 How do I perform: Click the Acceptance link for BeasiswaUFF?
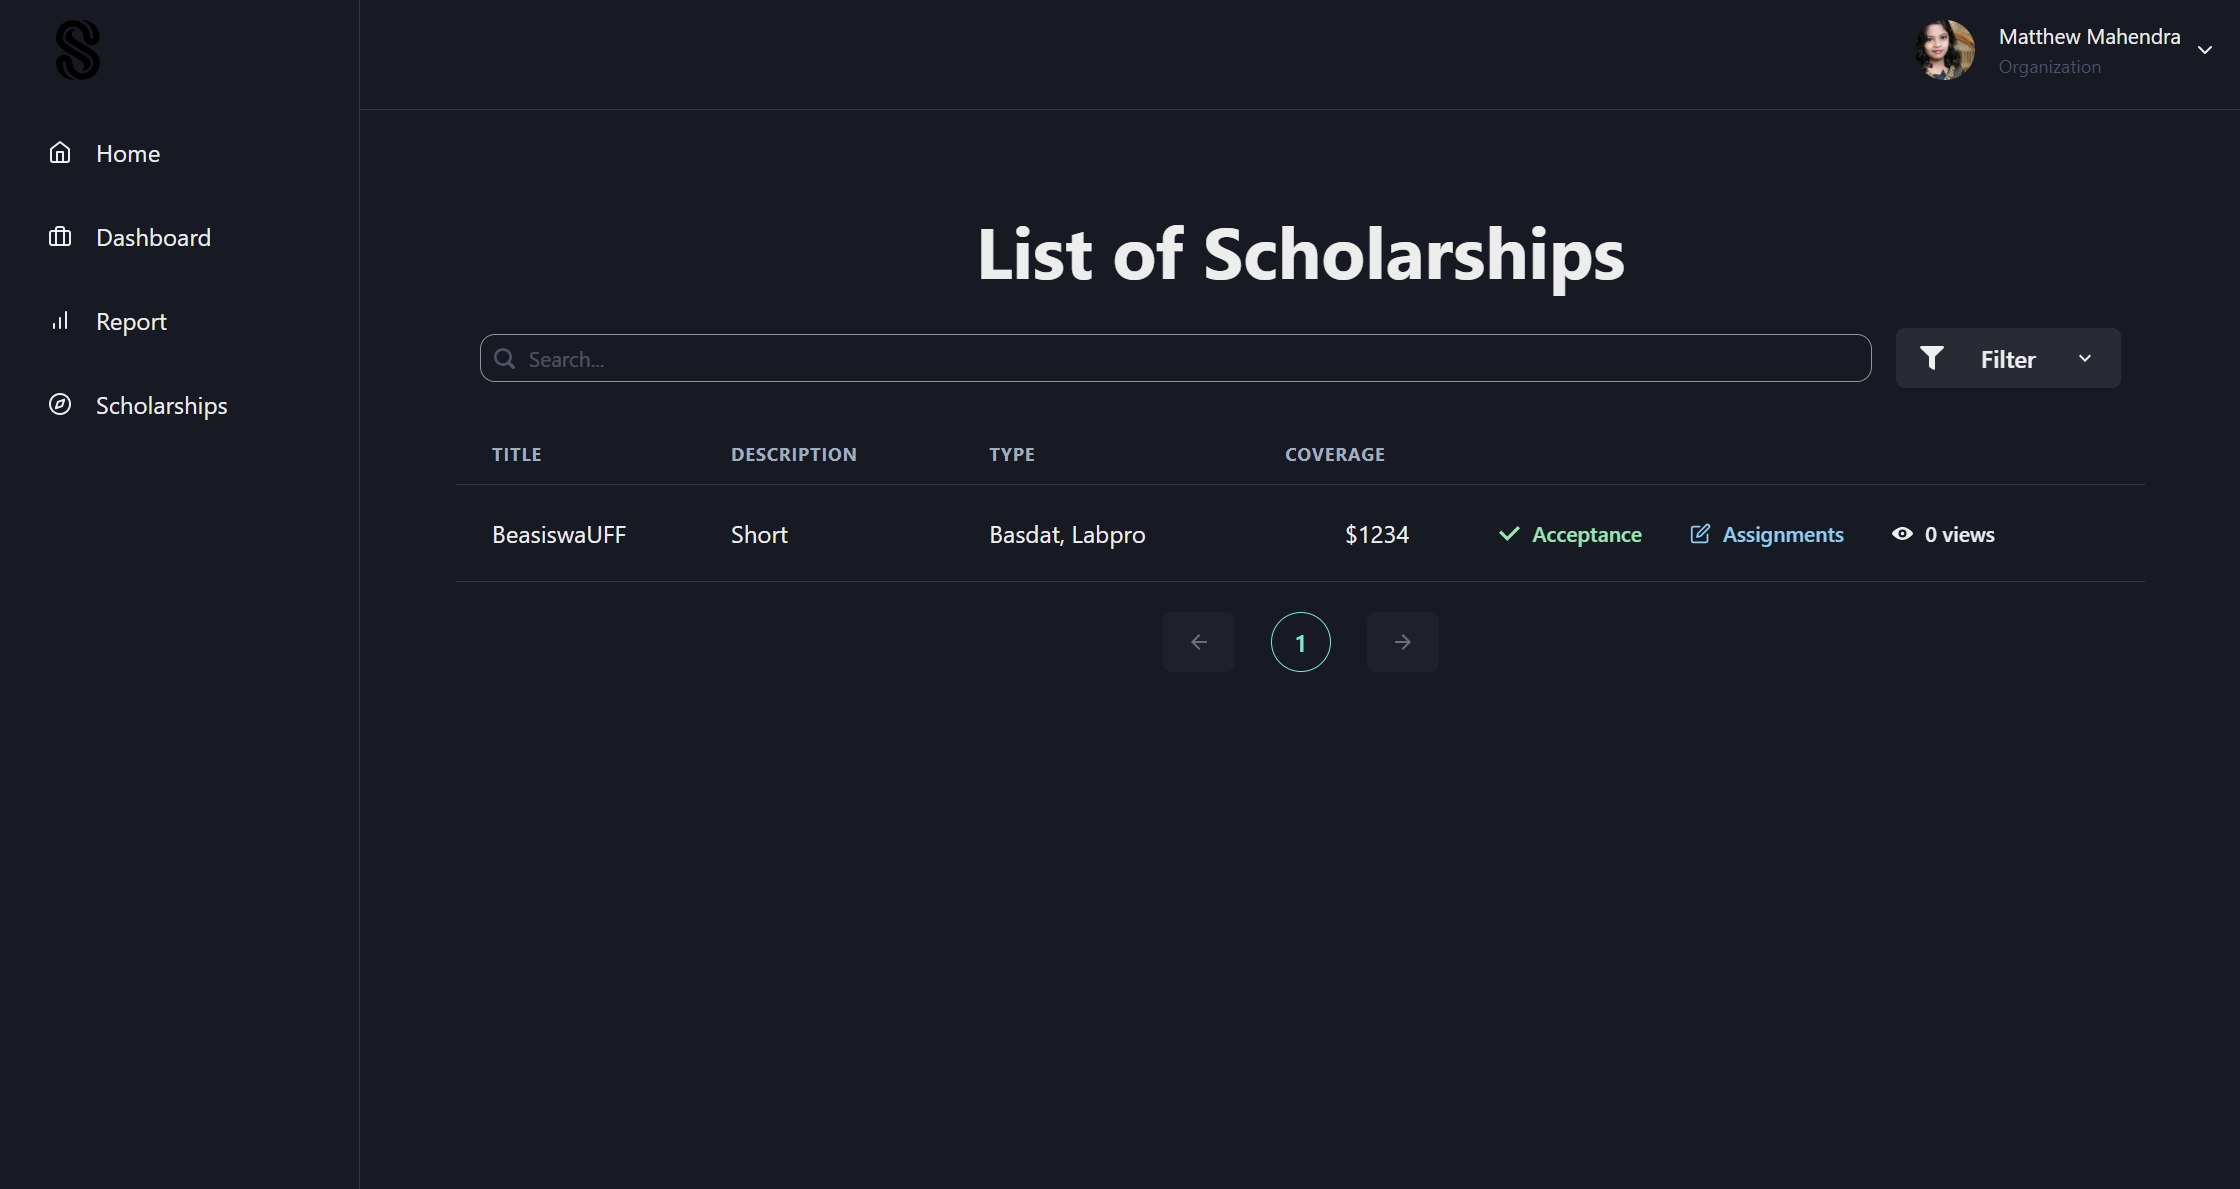(1586, 535)
